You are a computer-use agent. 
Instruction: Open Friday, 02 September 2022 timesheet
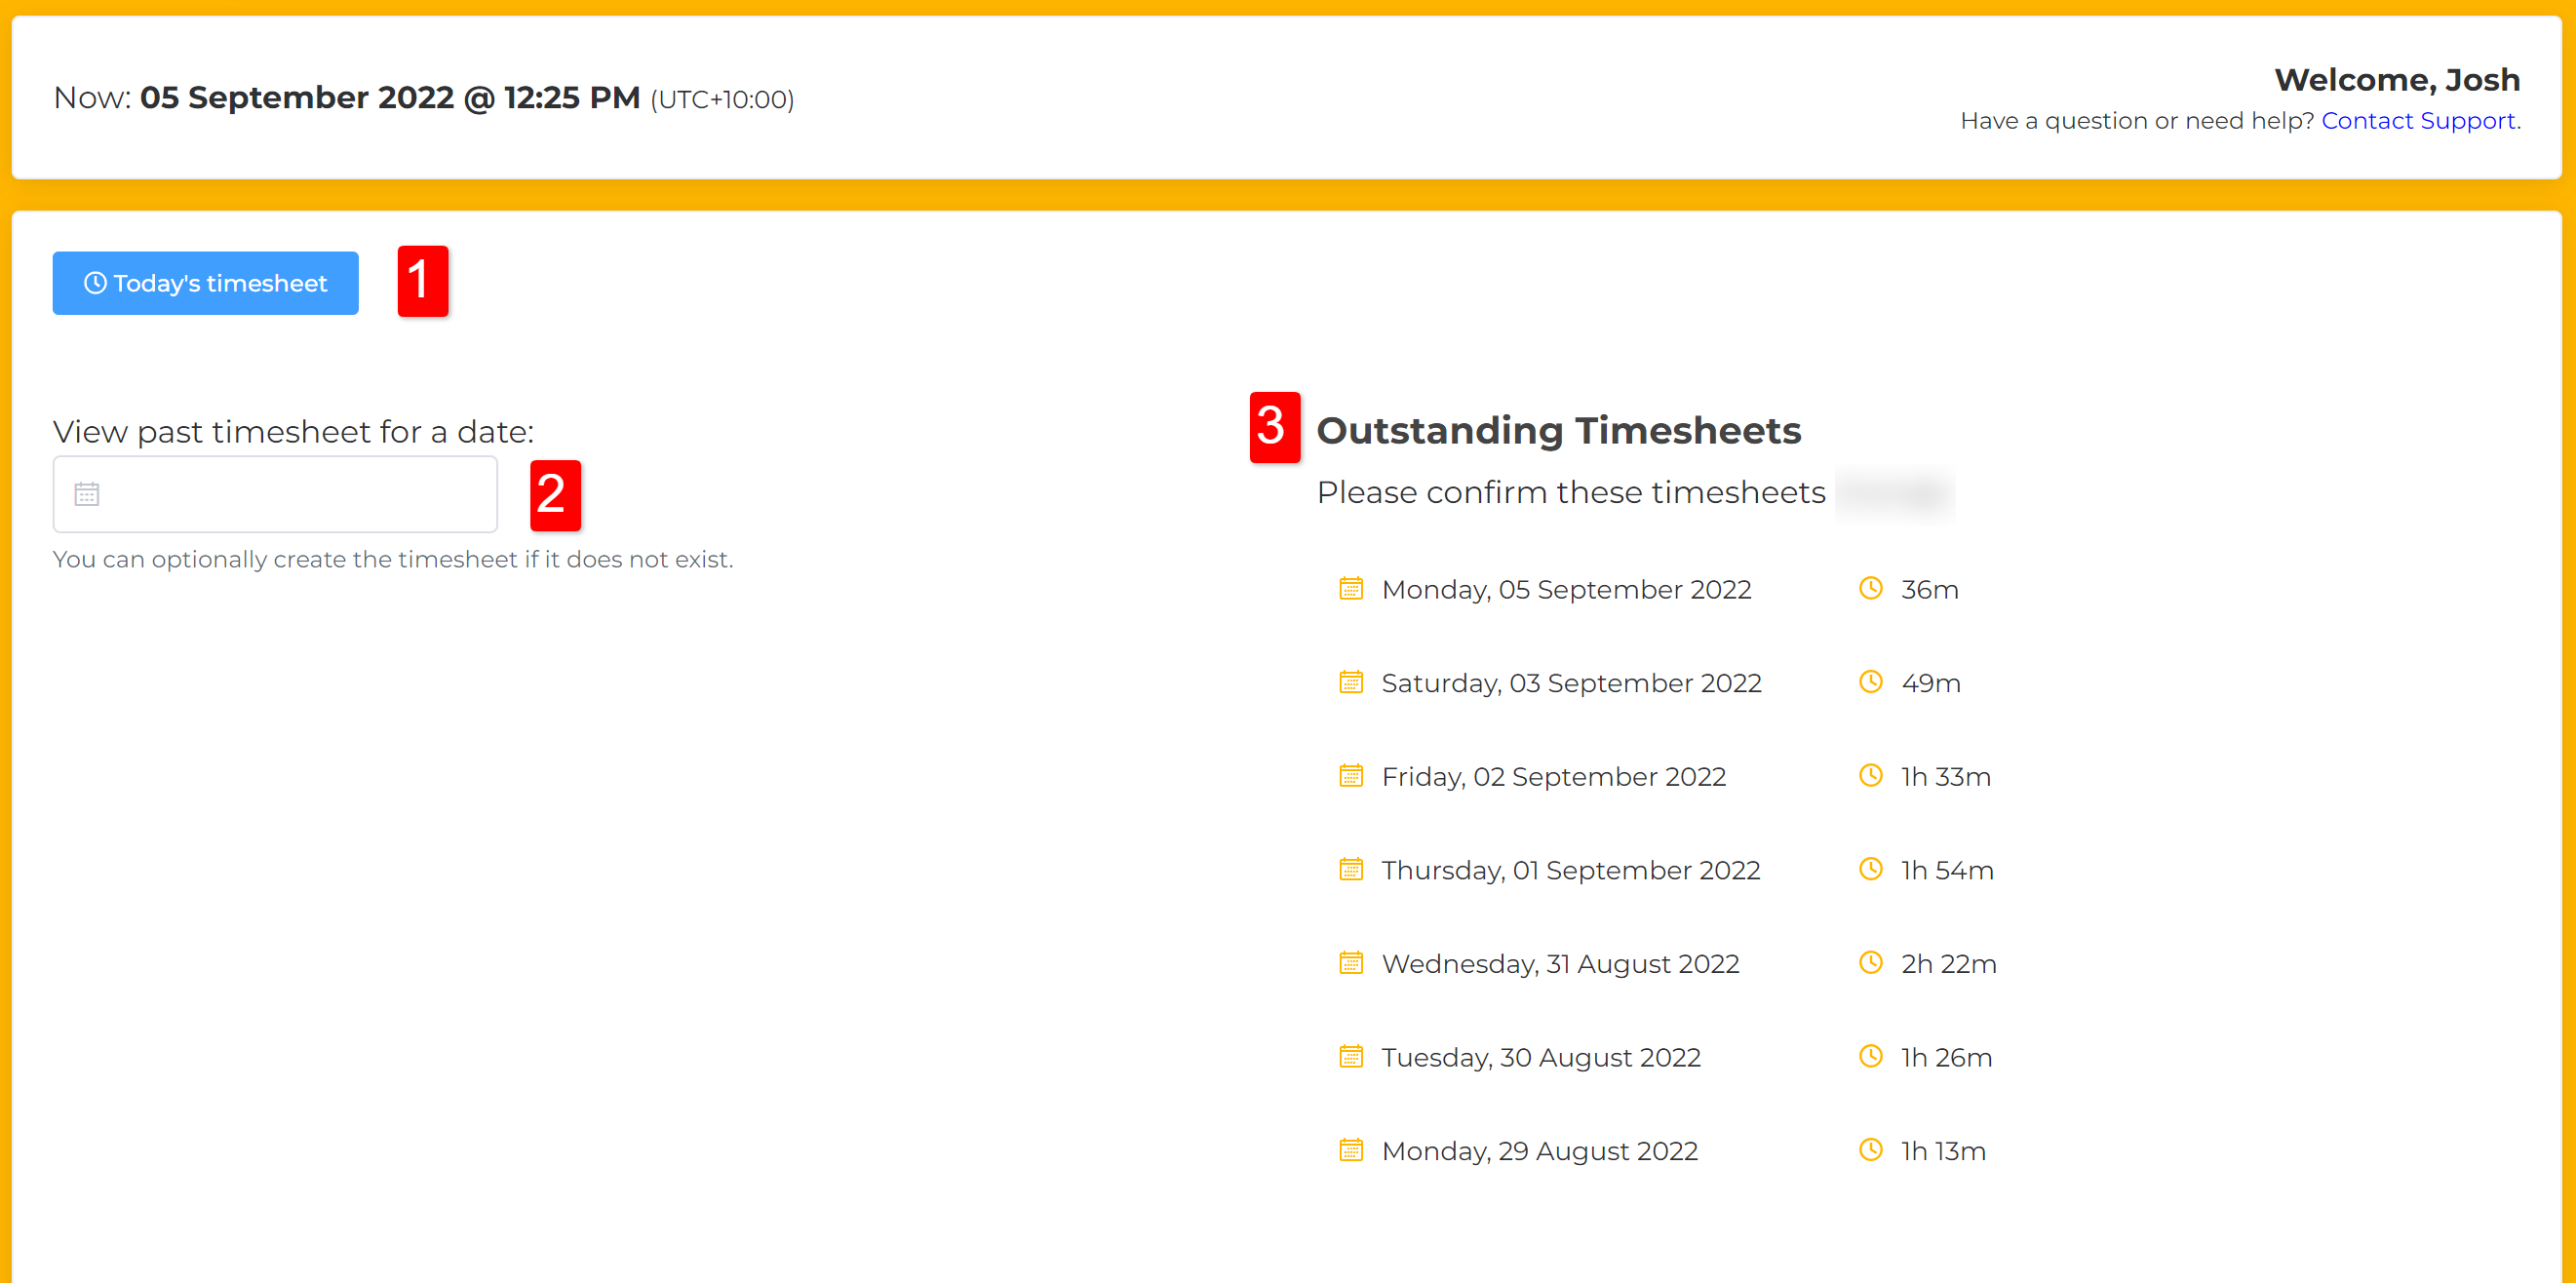1553,777
